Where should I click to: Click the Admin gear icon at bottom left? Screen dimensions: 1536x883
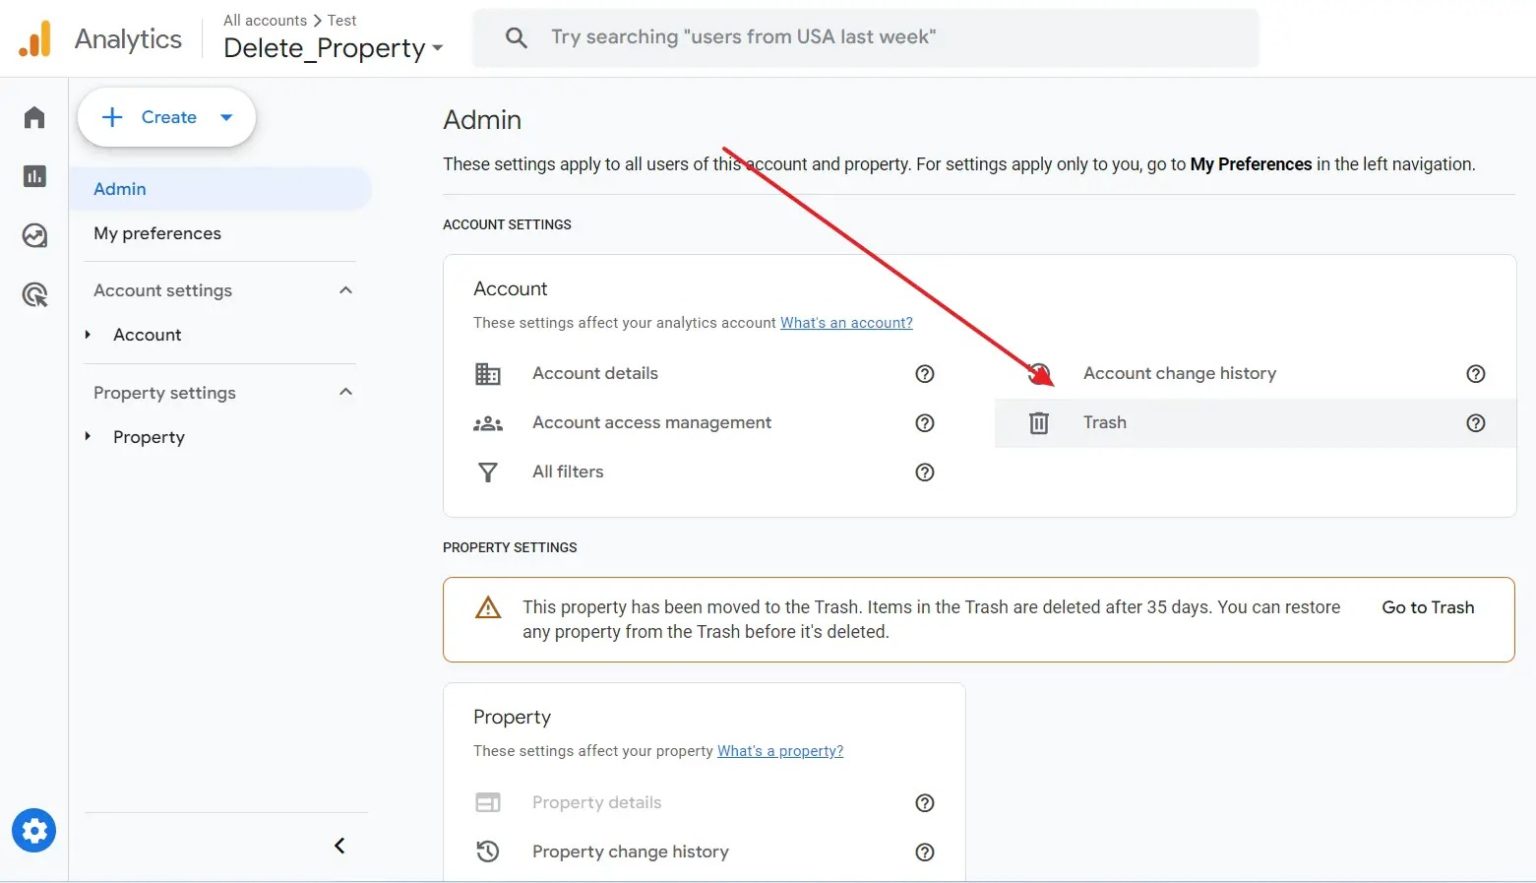(x=33, y=830)
